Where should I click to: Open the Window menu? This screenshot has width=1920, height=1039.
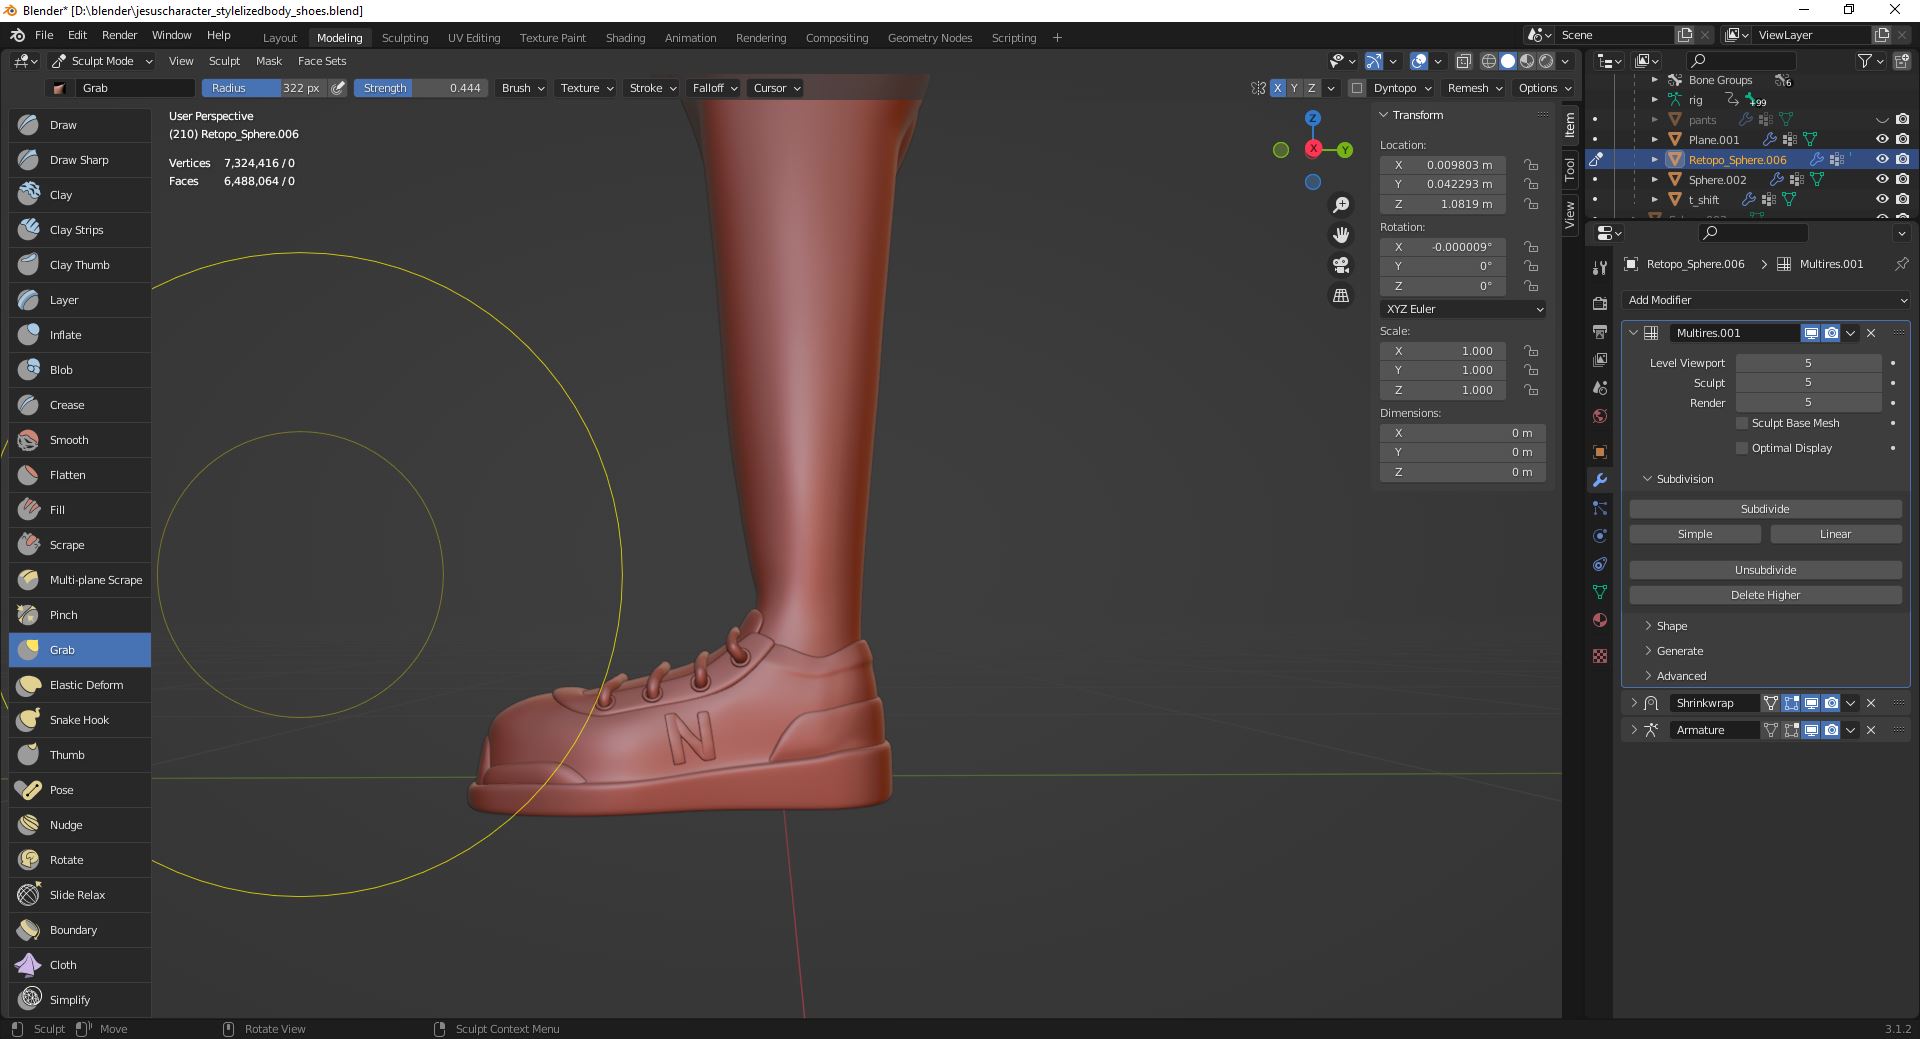[170, 35]
